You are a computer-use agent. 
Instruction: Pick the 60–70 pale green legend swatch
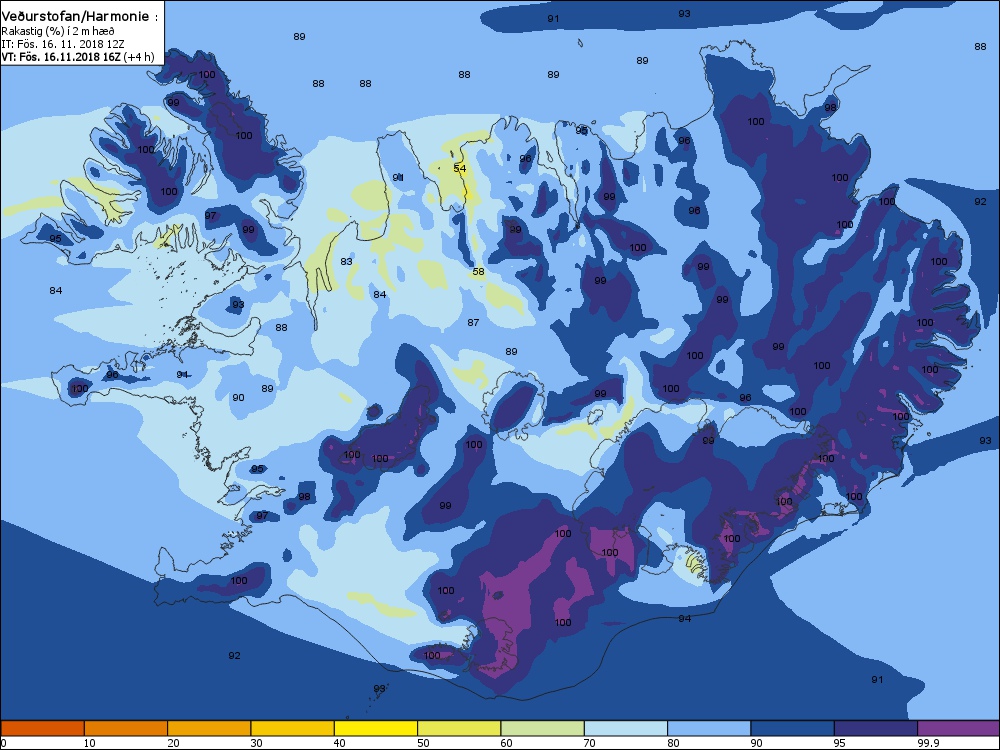(x=543, y=728)
